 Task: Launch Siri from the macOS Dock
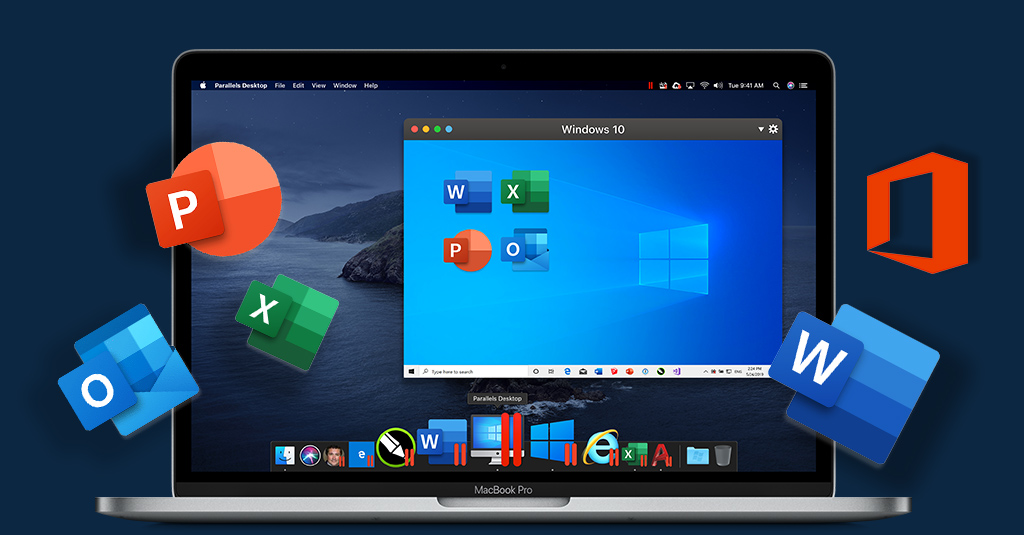pyautogui.click(x=310, y=455)
